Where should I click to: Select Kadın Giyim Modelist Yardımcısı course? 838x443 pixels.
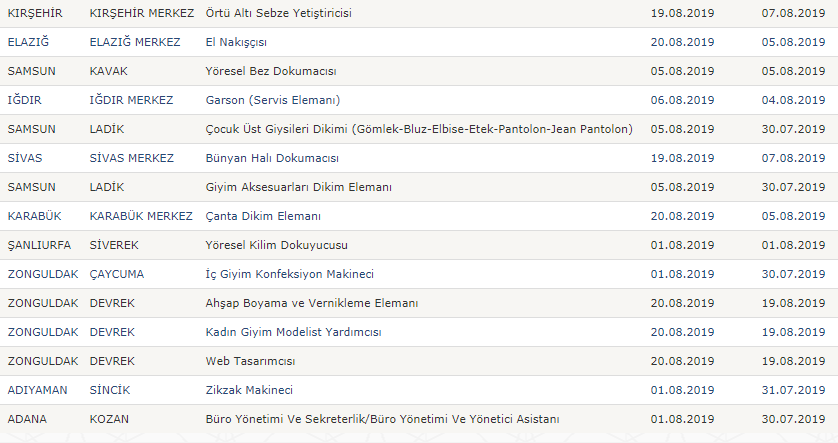(293, 332)
